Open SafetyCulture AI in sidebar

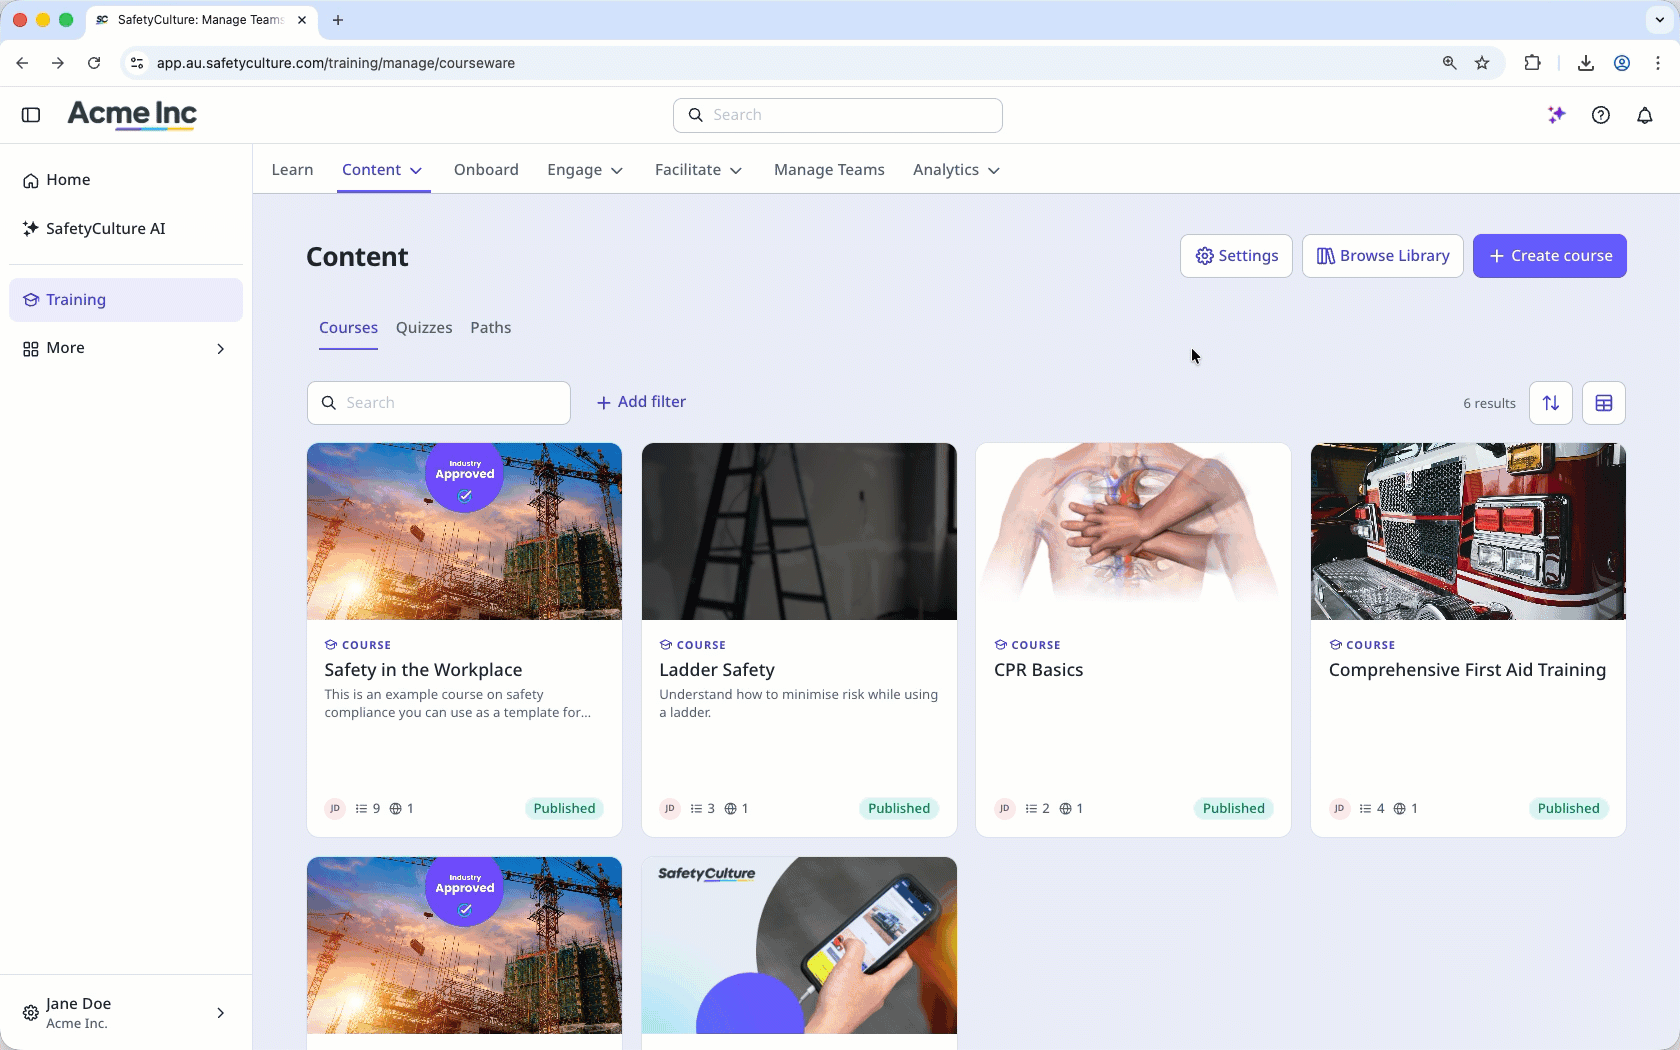tap(126, 229)
